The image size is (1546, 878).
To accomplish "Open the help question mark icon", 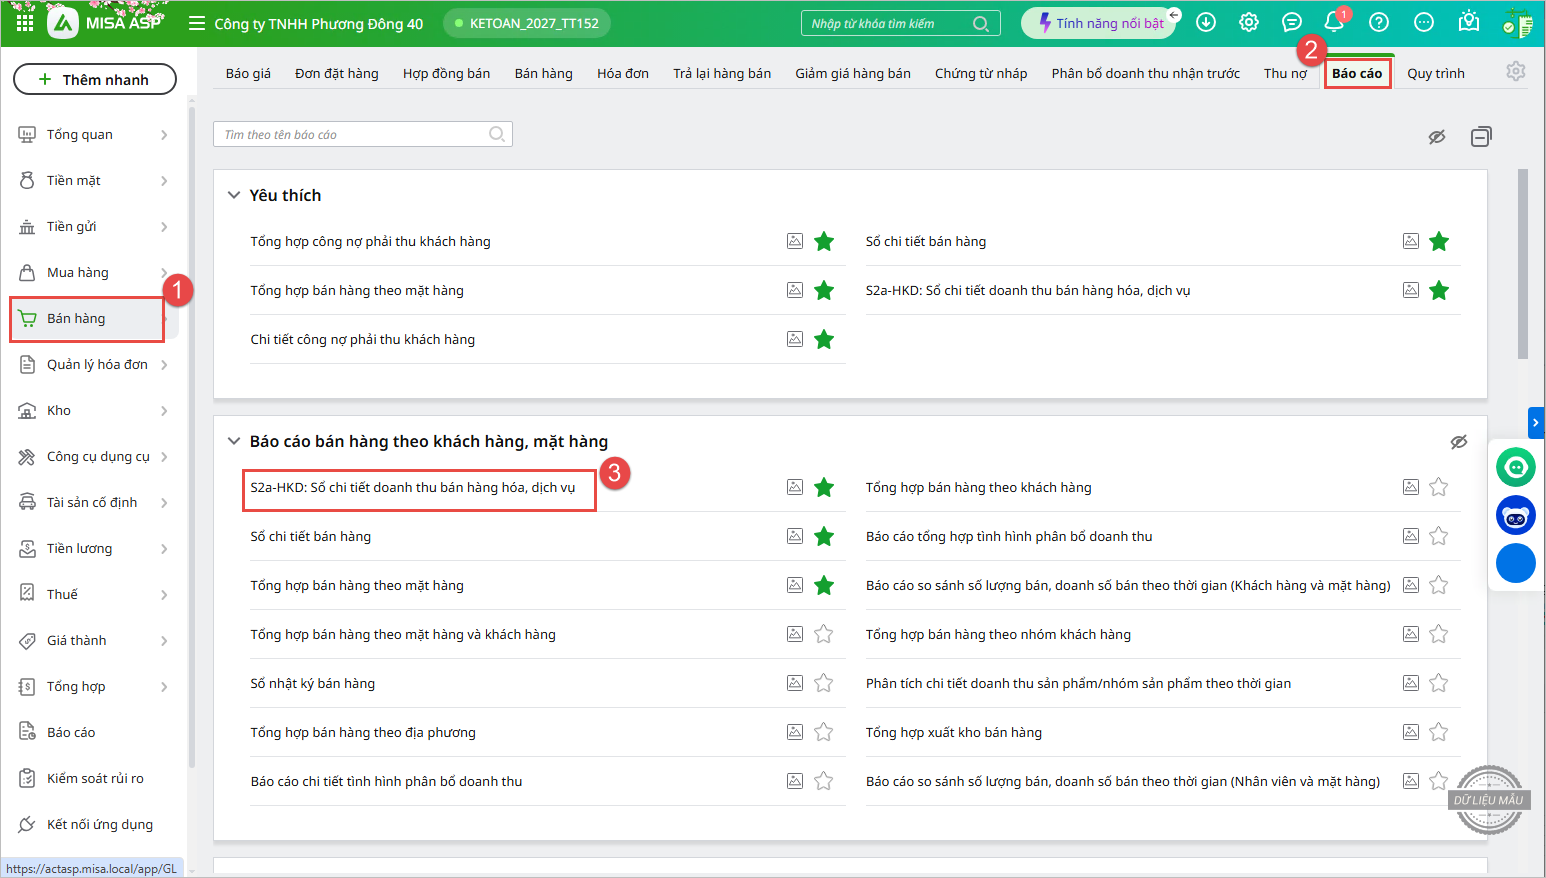I will [1379, 22].
